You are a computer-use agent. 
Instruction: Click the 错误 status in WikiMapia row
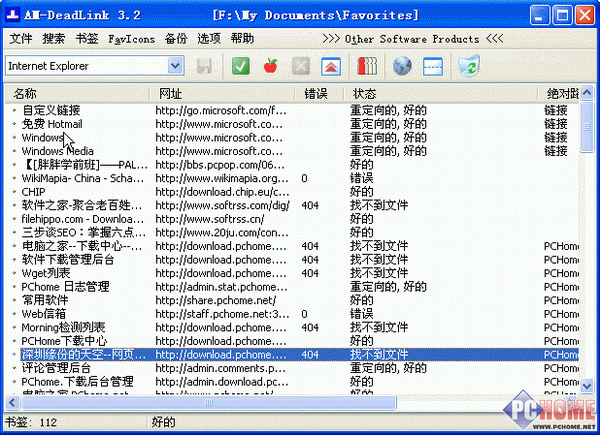(x=362, y=178)
